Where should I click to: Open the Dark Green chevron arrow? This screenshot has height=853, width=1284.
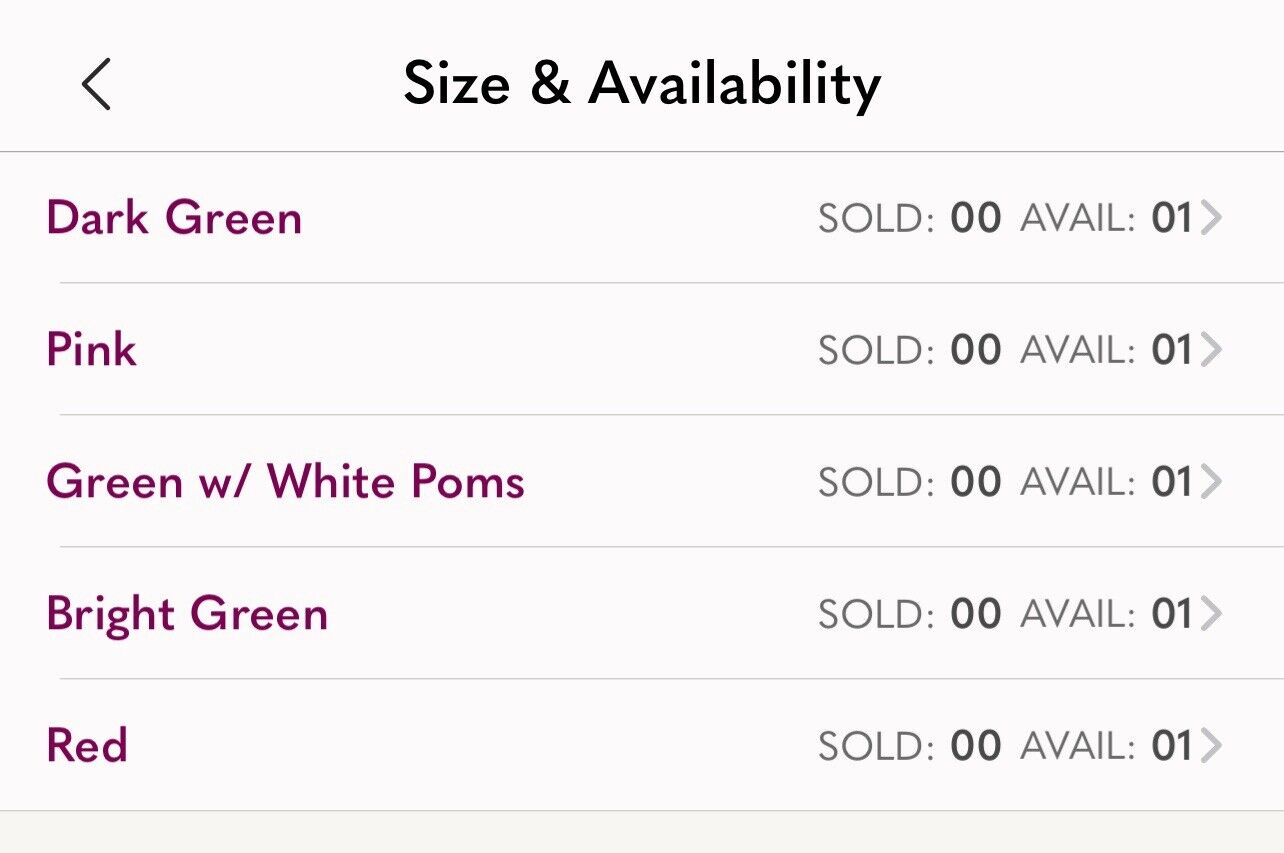pyautogui.click(x=1210, y=218)
